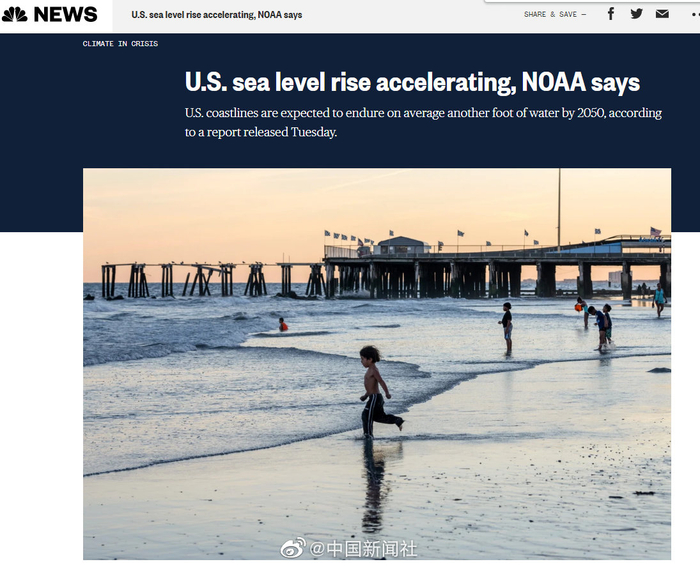Click the white panel edge at top right
The image size is (700, 566).
coord(592,1)
